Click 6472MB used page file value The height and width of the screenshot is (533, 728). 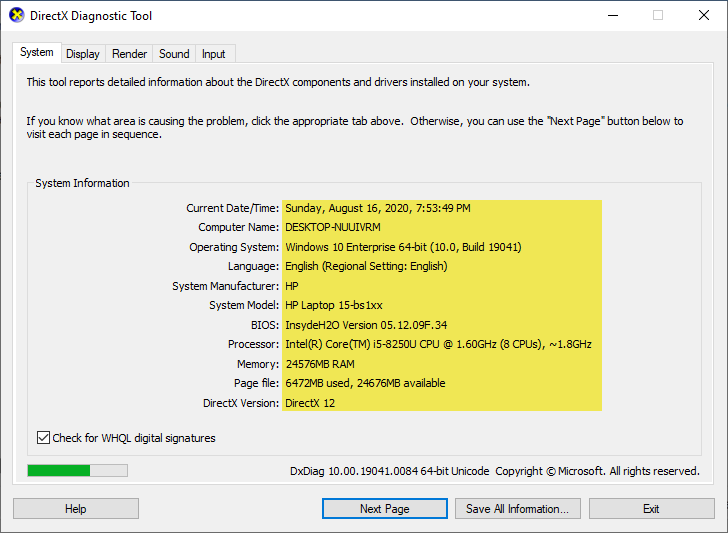[365, 384]
